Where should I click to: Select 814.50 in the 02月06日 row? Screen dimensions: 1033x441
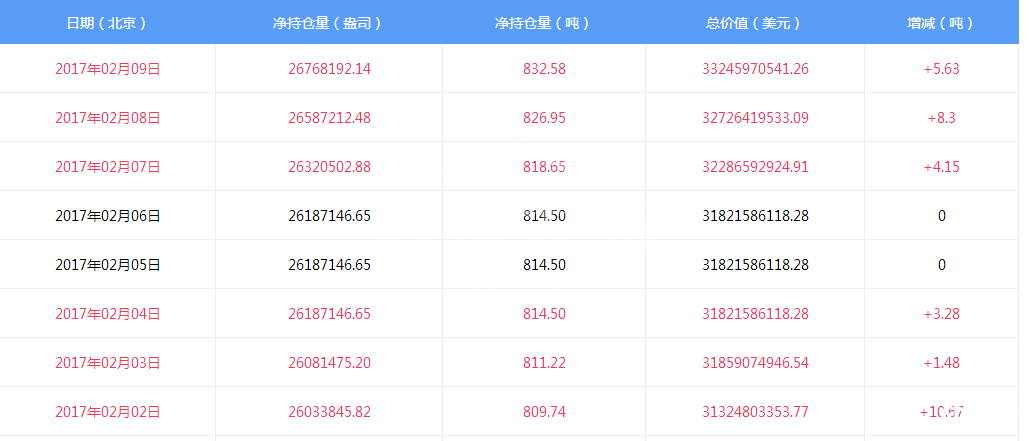click(544, 216)
